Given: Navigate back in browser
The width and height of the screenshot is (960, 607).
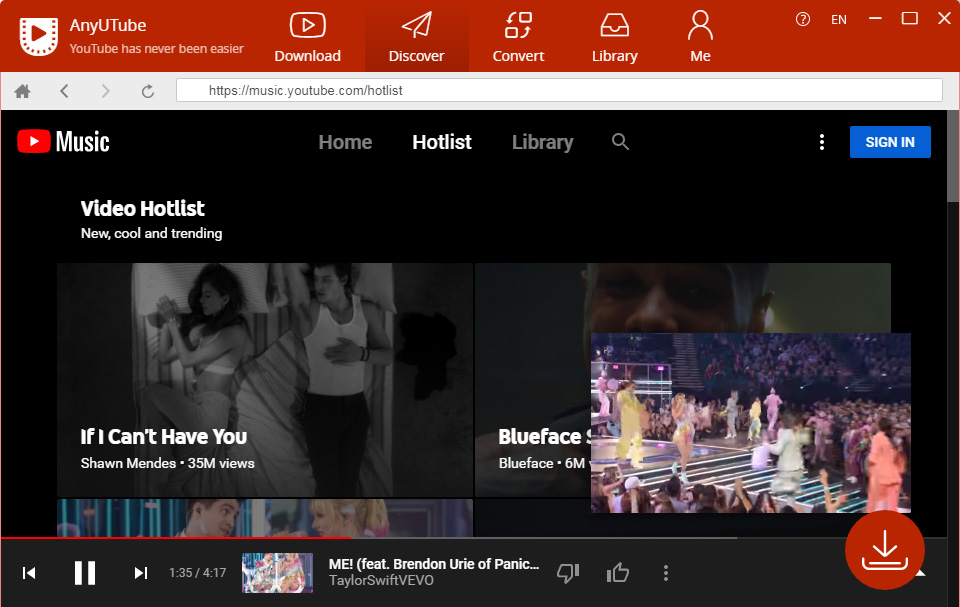Looking at the screenshot, I should tap(64, 91).
